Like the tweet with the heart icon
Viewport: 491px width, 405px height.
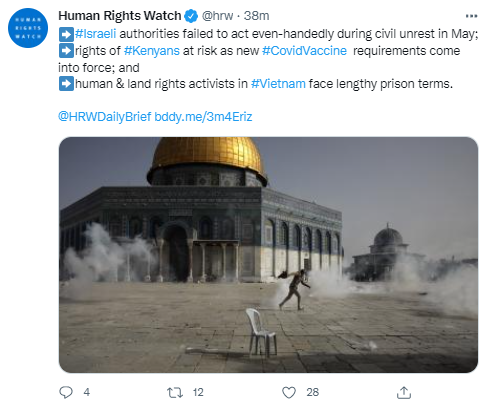[289, 392]
